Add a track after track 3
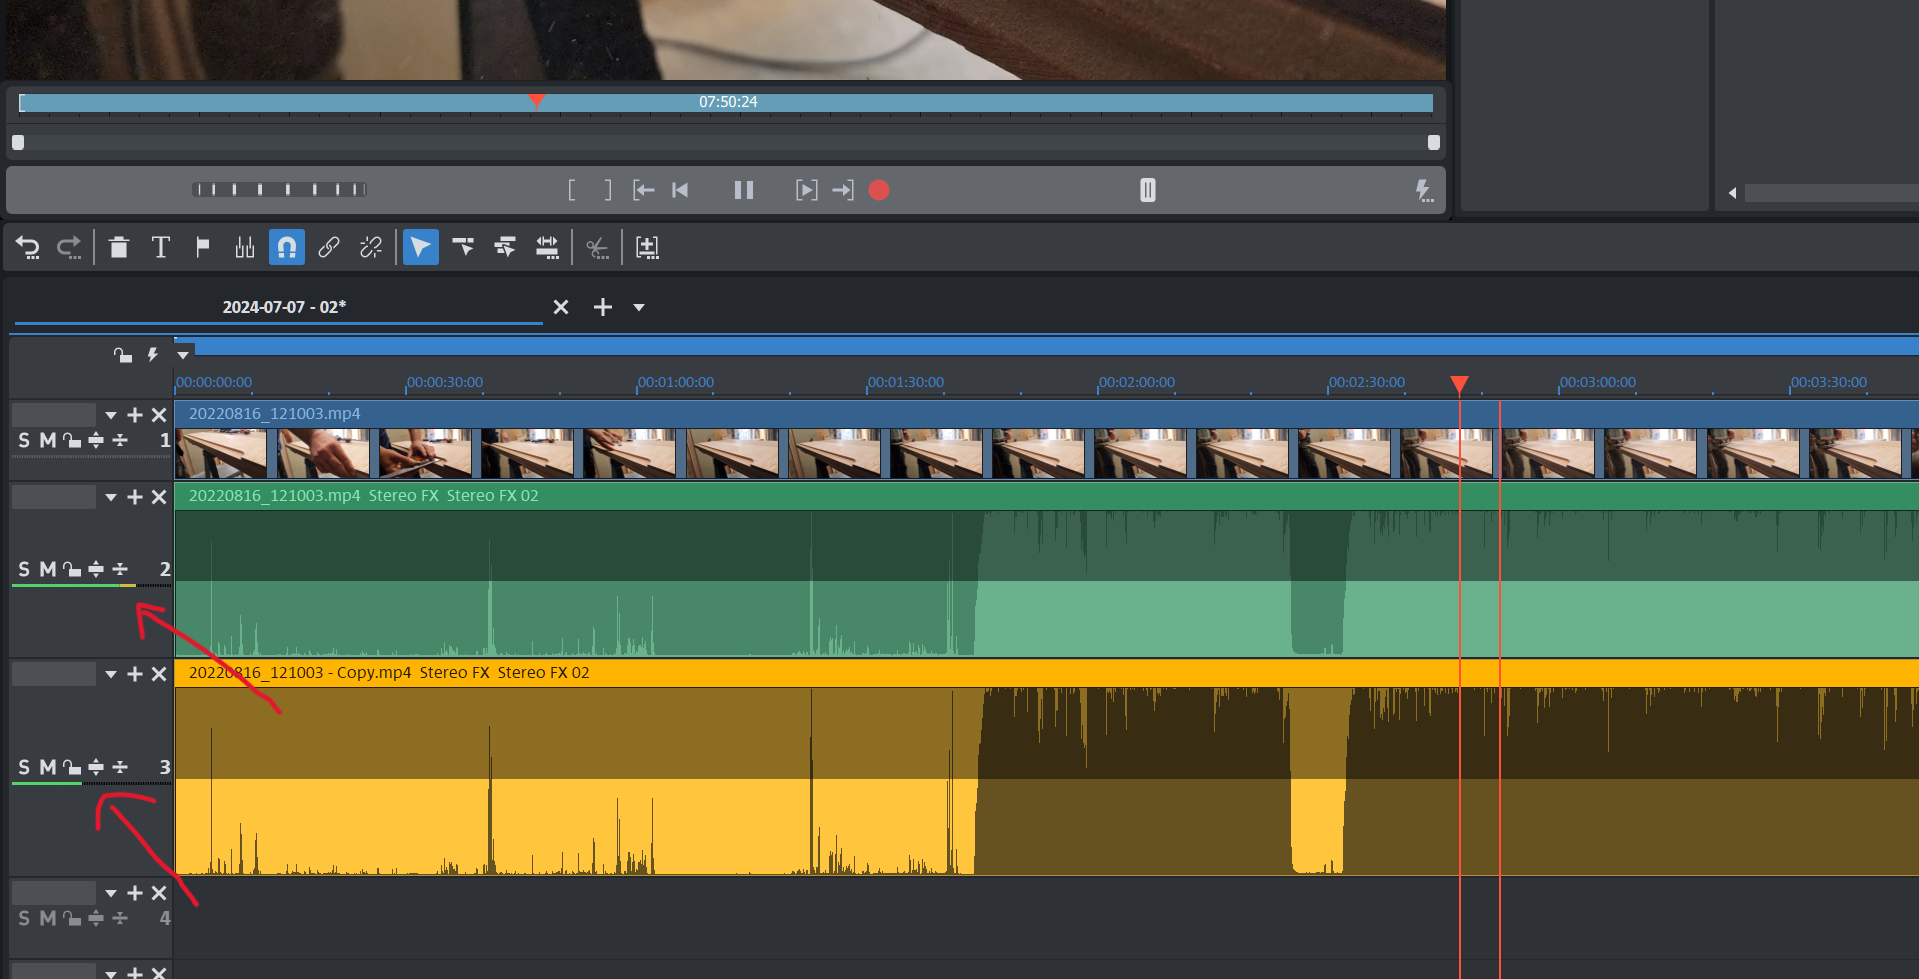1919x979 pixels. point(135,675)
